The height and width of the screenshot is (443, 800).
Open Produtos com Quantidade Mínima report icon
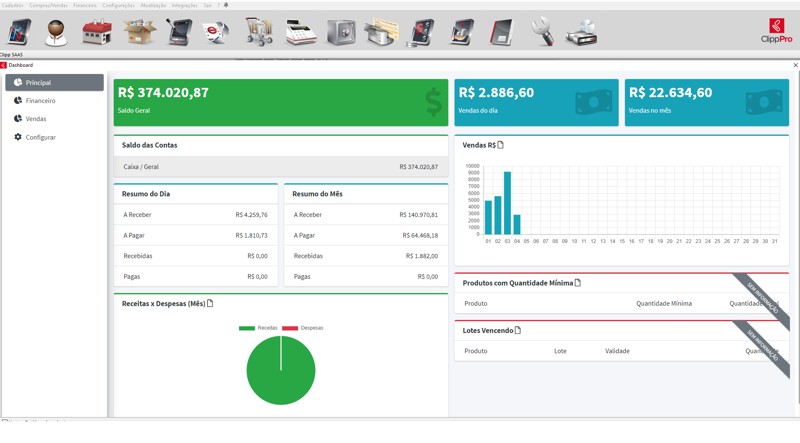pyautogui.click(x=578, y=283)
